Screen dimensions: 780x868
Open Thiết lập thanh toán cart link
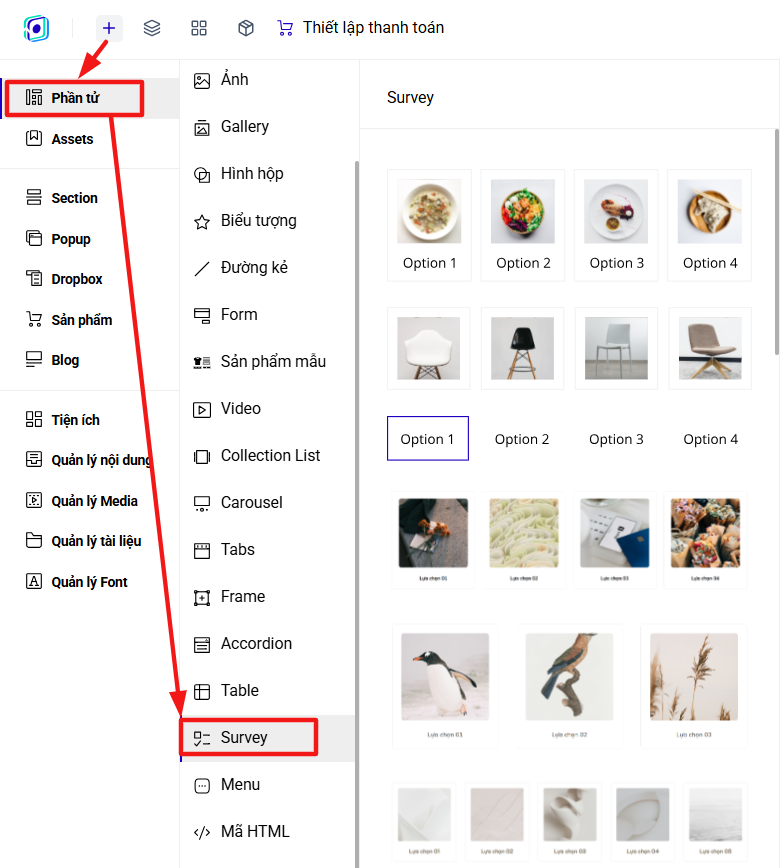coord(360,28)
